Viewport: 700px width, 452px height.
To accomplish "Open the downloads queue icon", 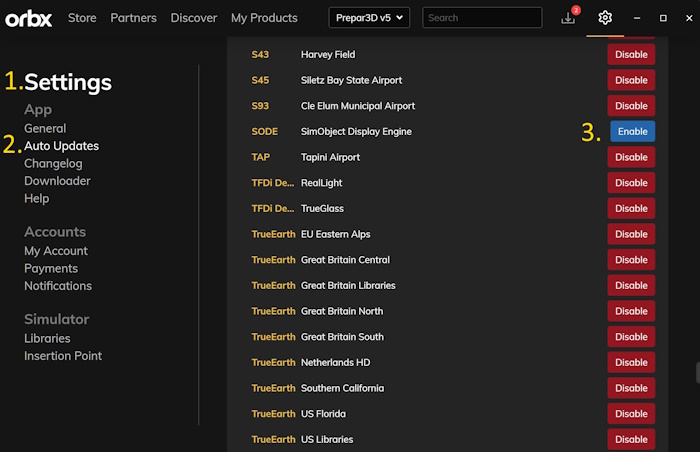I will coord(568,18).
